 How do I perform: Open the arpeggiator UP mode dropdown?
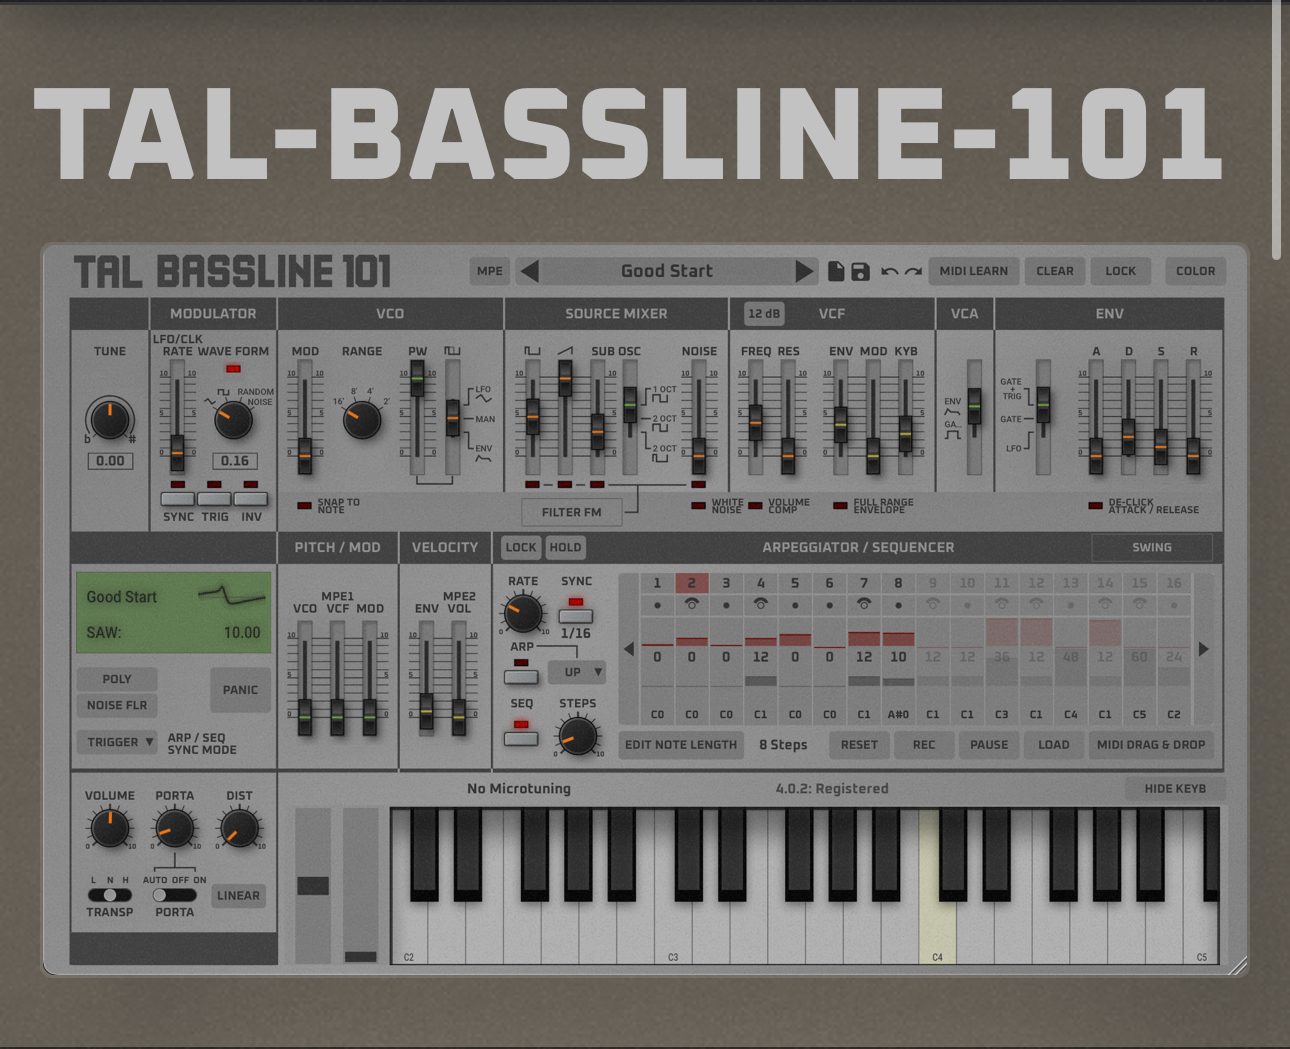577,672
